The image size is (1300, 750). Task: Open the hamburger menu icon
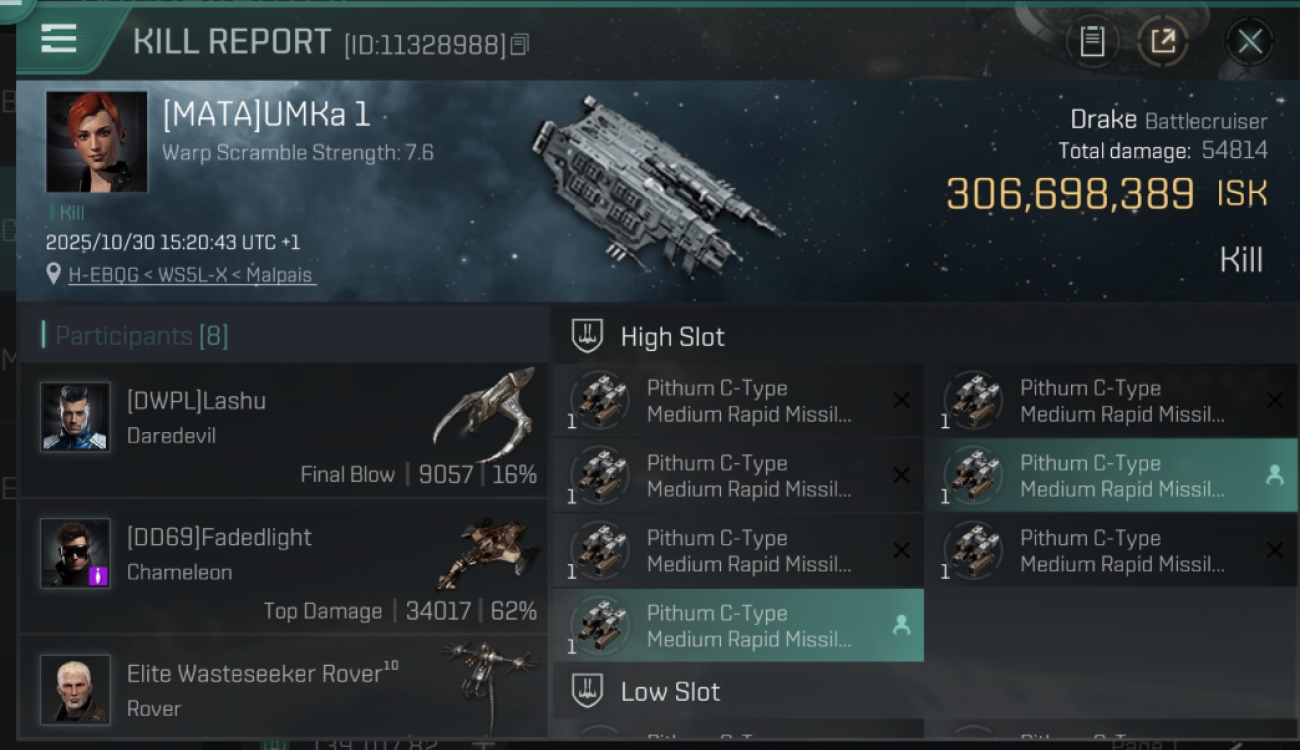[58, 38]
